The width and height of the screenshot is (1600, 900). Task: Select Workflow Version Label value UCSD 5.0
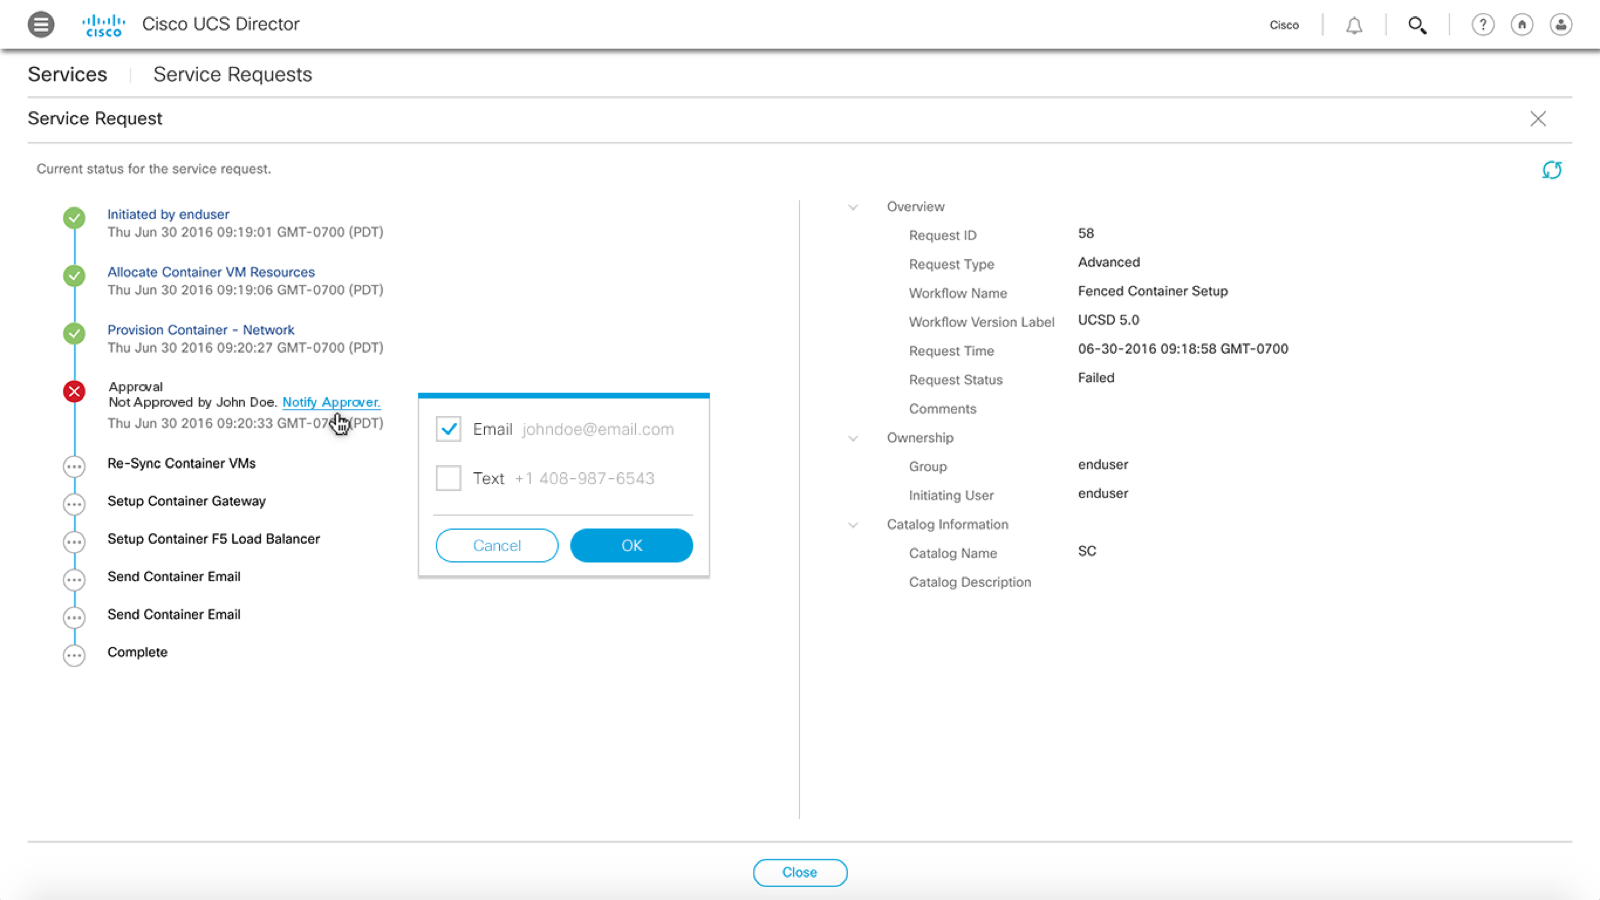tap(1109, 320)
